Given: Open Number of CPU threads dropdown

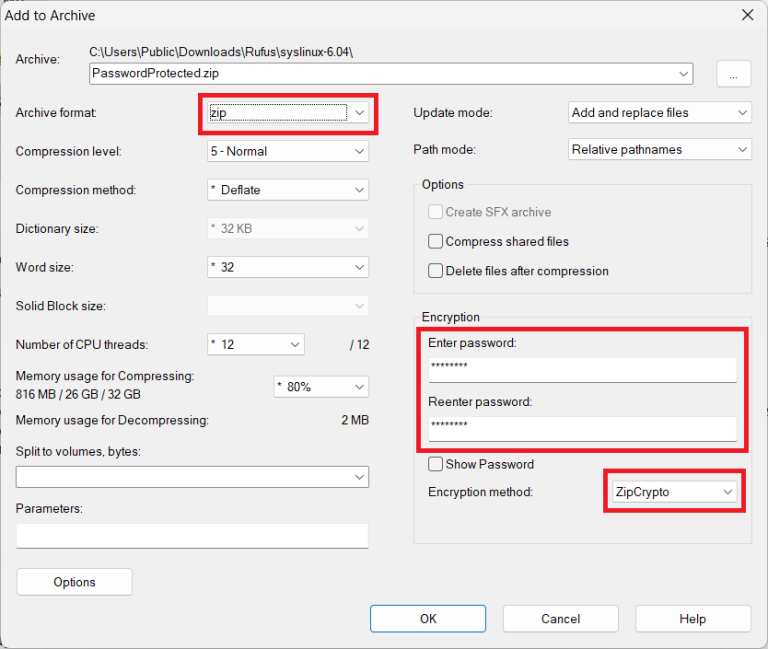Looking at the screenshot, I should pos(255,344).
